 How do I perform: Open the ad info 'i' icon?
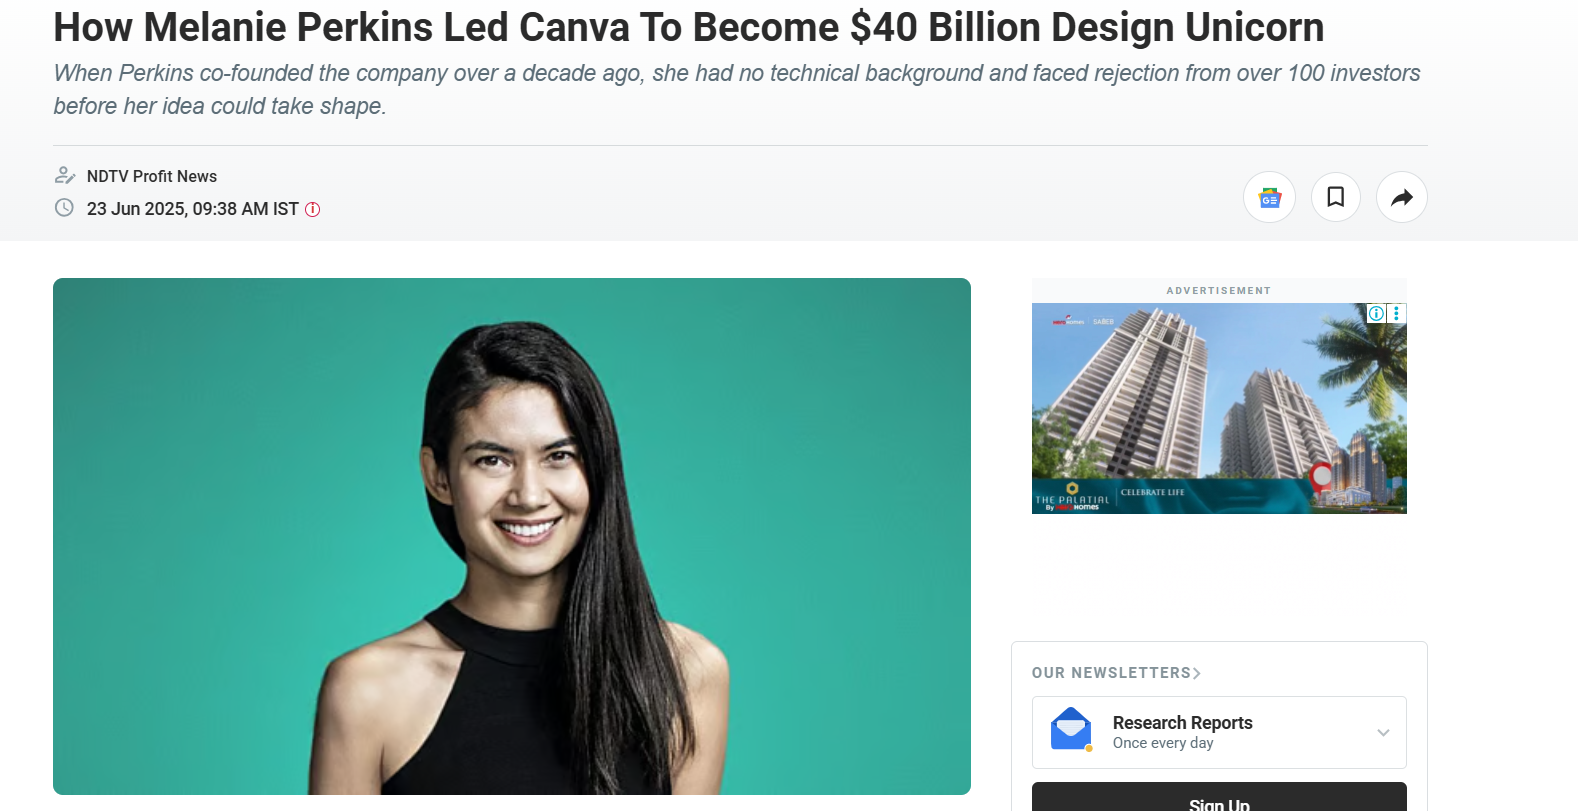pyautogui.click(x=1376, y=313)
